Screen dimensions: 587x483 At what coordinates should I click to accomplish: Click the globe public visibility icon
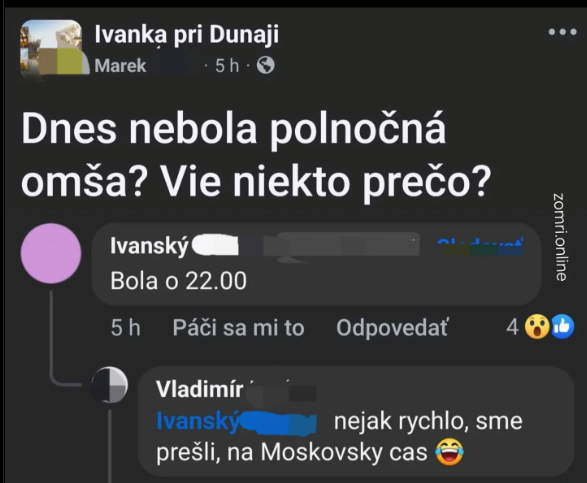265,65
